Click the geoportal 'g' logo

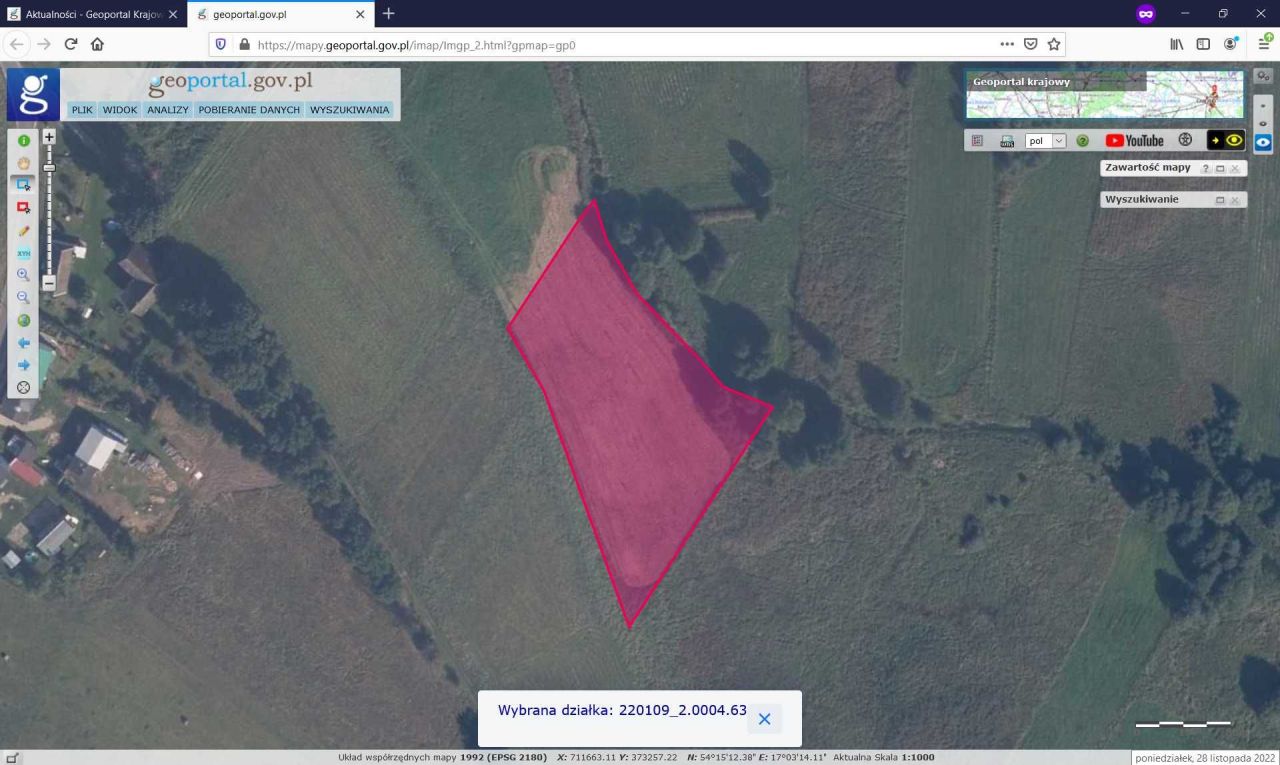(33, 94)
